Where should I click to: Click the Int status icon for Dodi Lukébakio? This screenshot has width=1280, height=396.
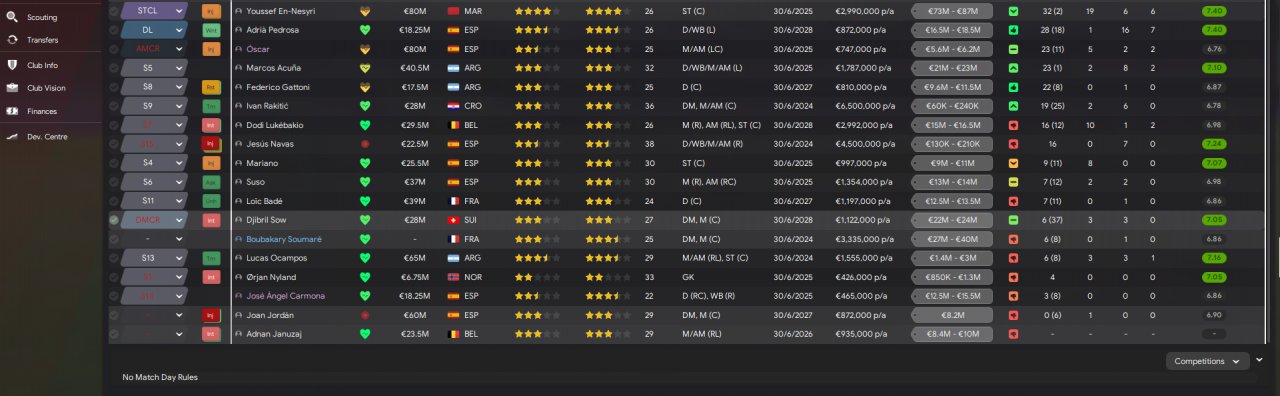[x=211, y=125]
